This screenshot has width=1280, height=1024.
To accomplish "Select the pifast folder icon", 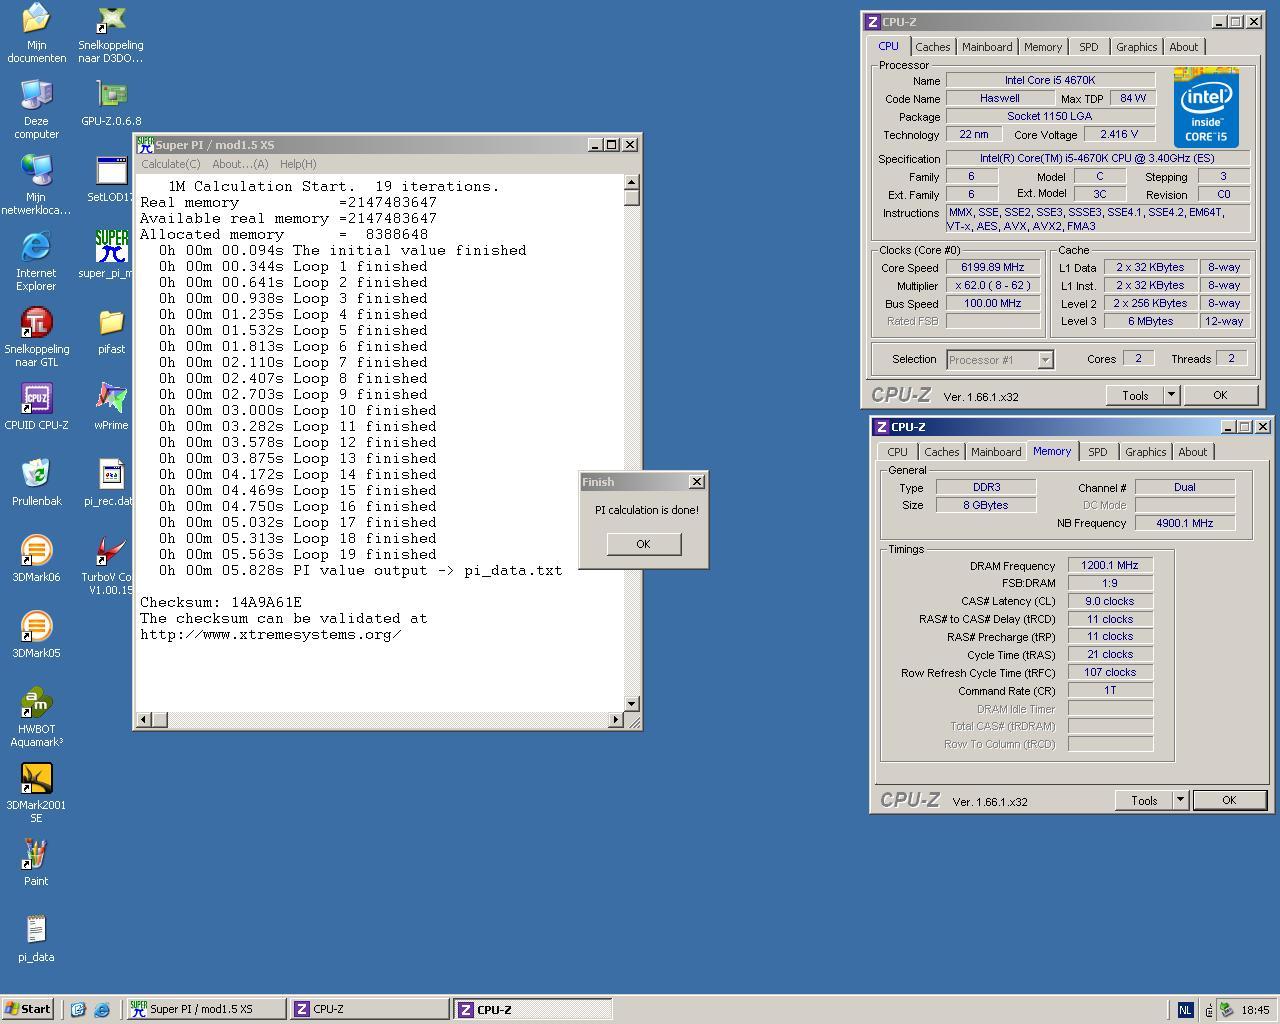I will (x=111, y=330).
